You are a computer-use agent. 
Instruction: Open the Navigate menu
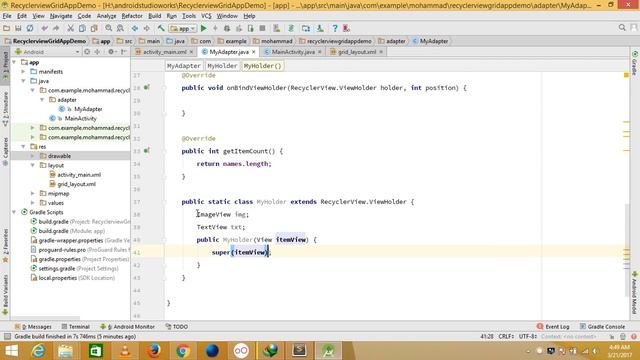pos(61,16)
